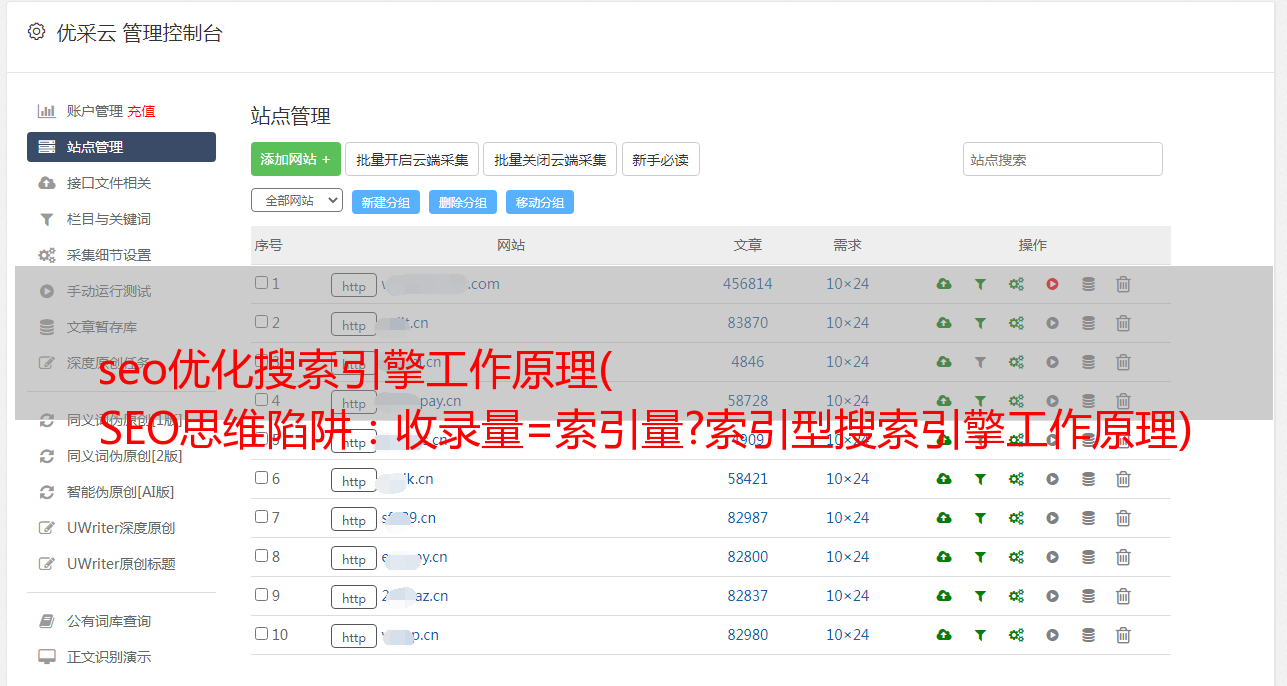Image resolution: width=1287 pixels, height=686 pixels.
Task: Tick the checkbox for row 9
Action: click(261, 595)
